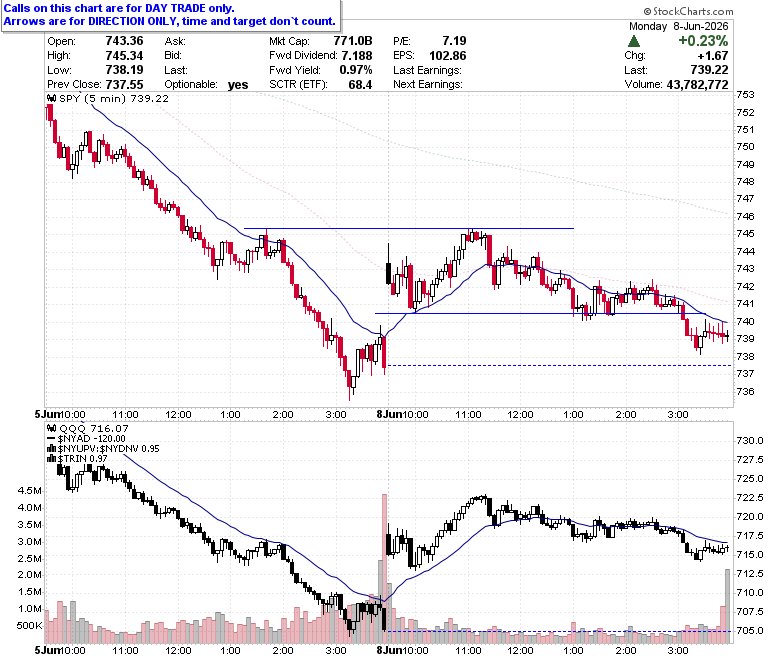The image size is (780, 659).
Task: Click the candlestick icon beside QQQ legend
Action: pyautogui.click(x=51, y=428)
